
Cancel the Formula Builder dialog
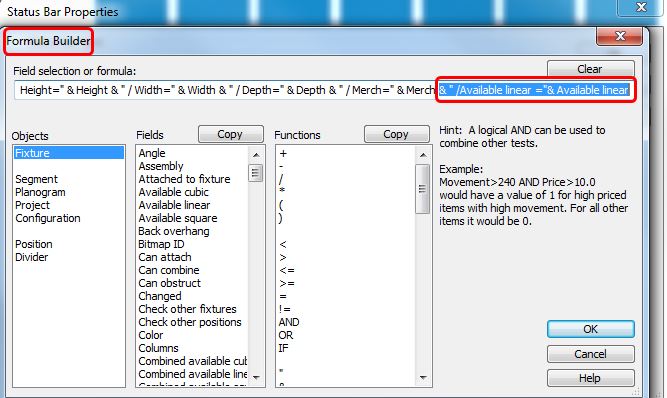[x=590, y=354]
